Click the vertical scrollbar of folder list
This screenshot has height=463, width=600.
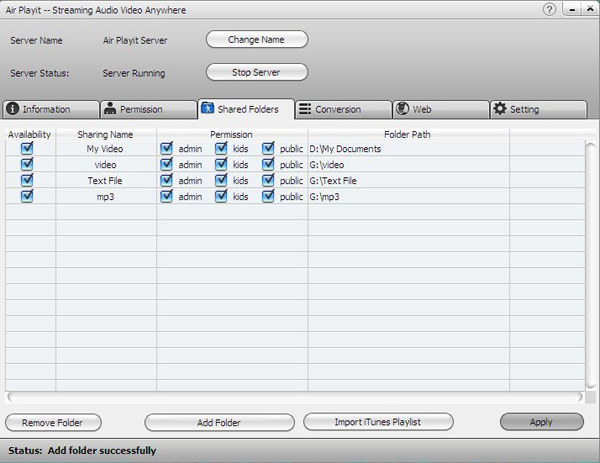(591, 266)
